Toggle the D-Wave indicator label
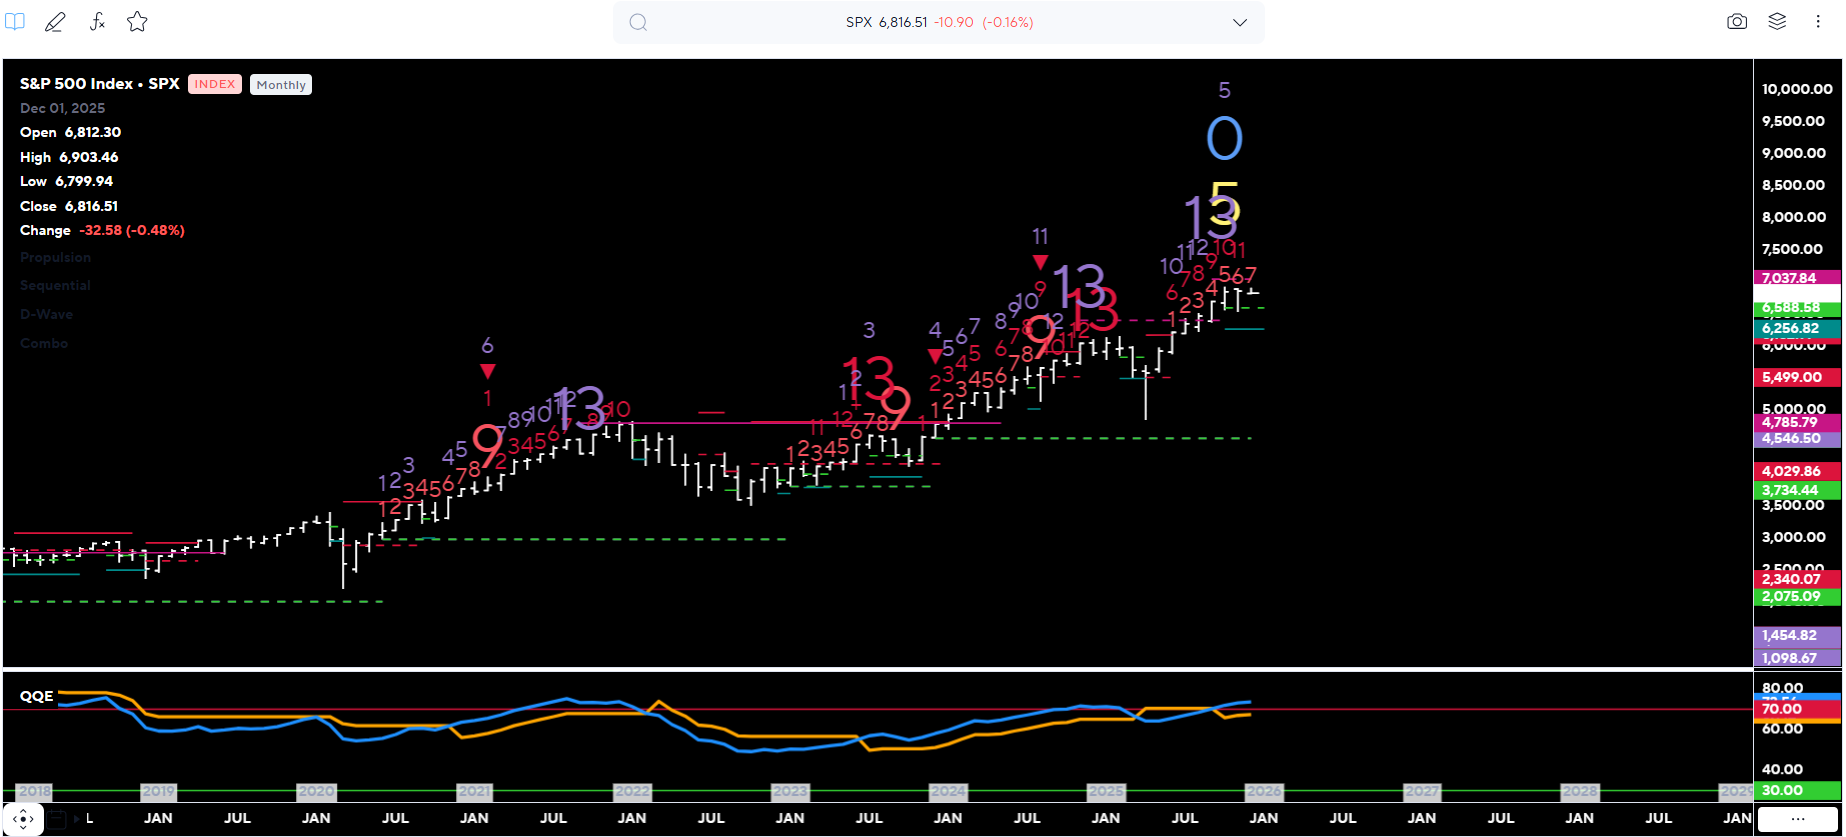The height and width of the screenshot is (837, 1846). point(47,315)
